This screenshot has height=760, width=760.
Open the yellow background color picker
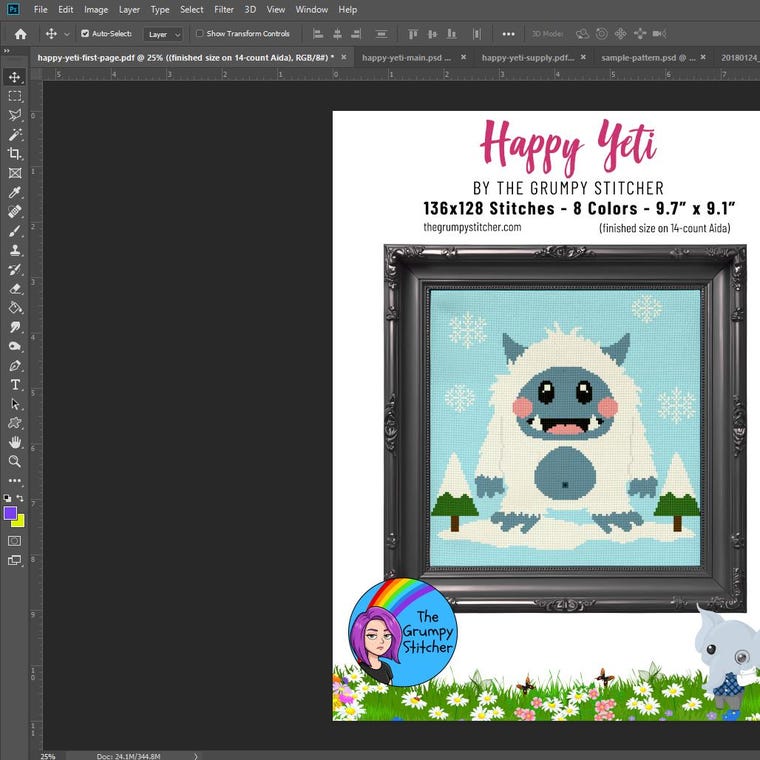pos(19,522)
